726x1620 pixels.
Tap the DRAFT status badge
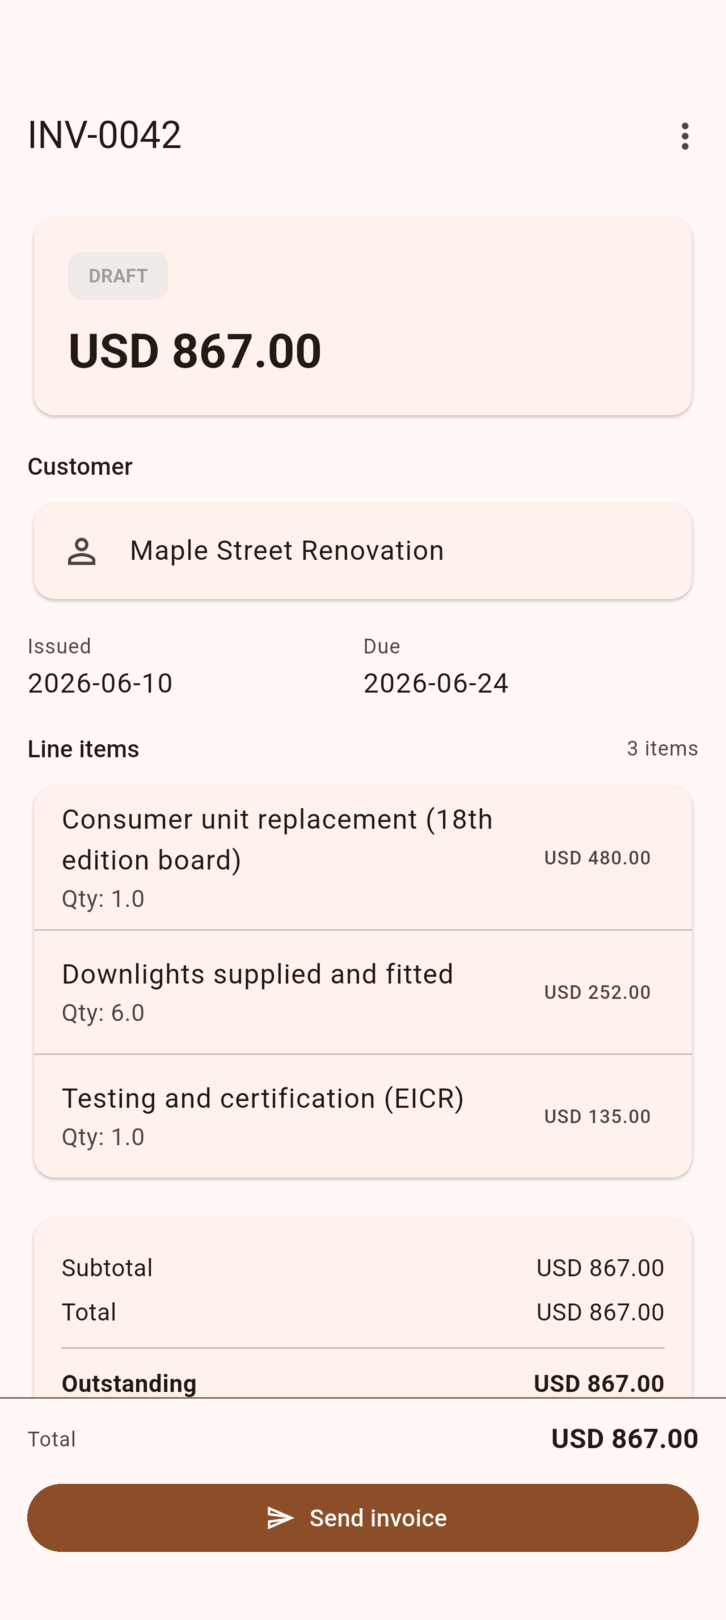[118, 276]
